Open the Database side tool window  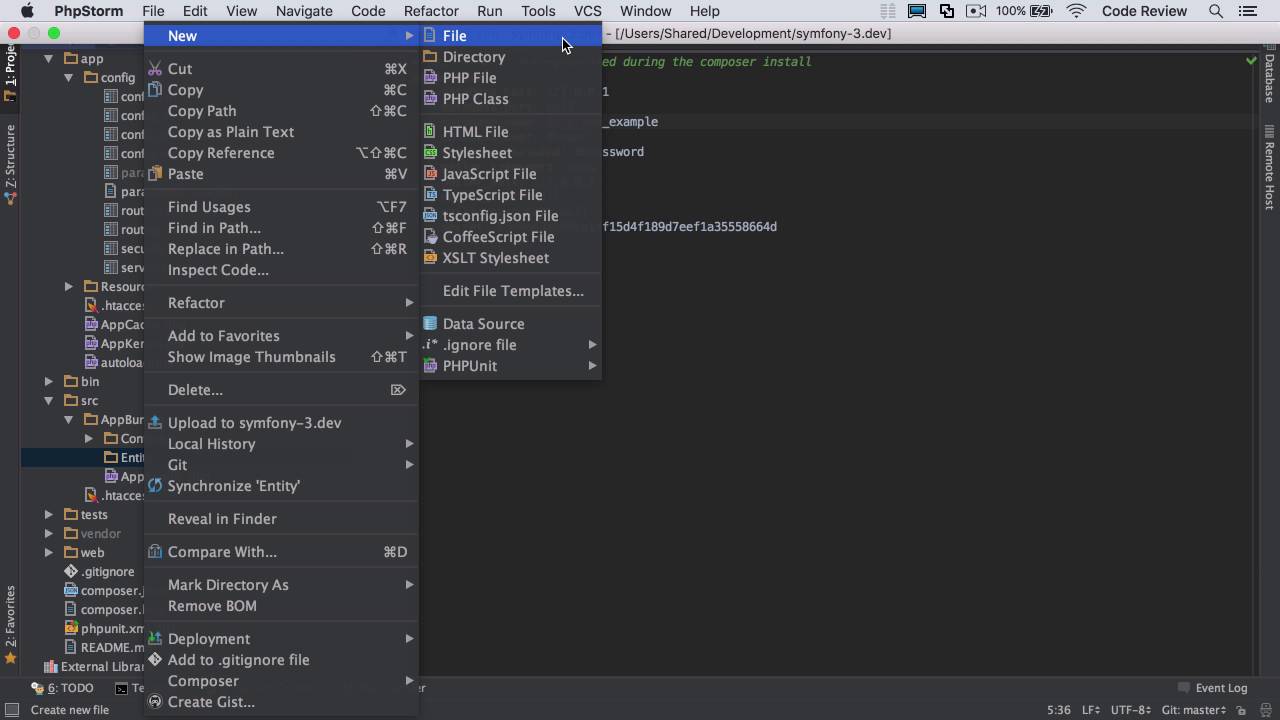[x=1269, y=74]
